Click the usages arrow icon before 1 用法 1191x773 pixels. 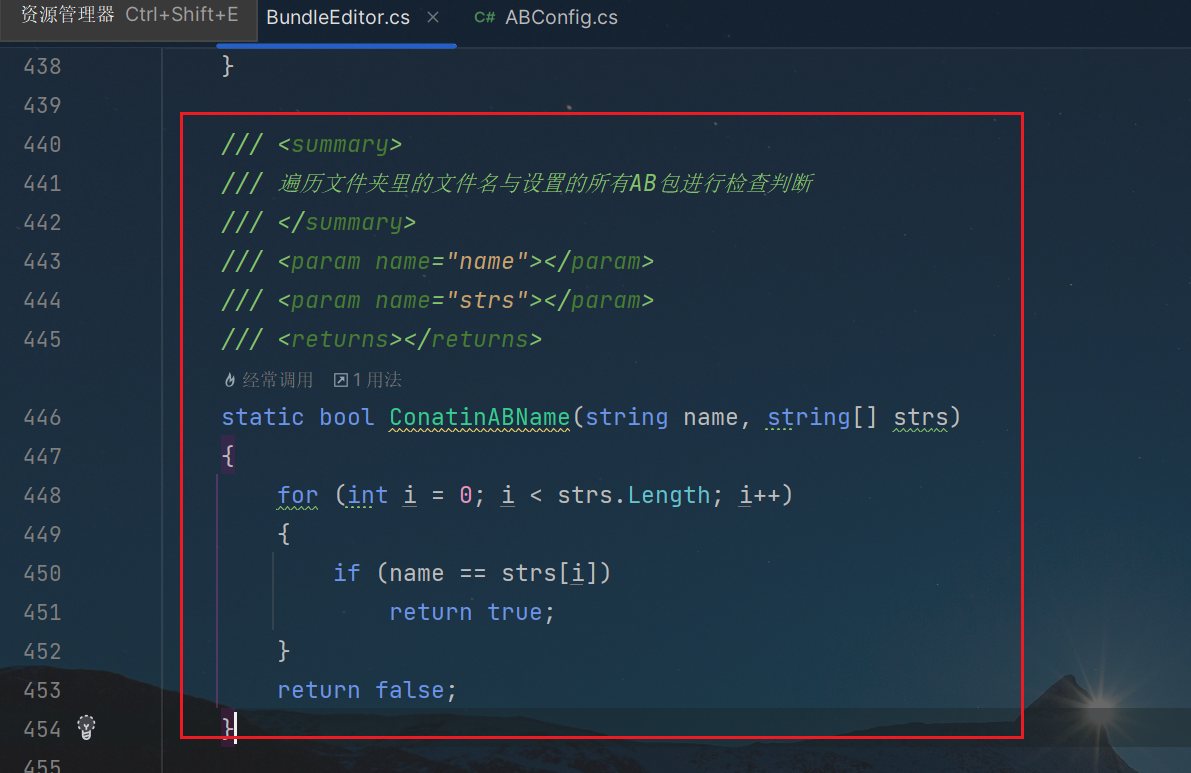[x=341, y=380]
